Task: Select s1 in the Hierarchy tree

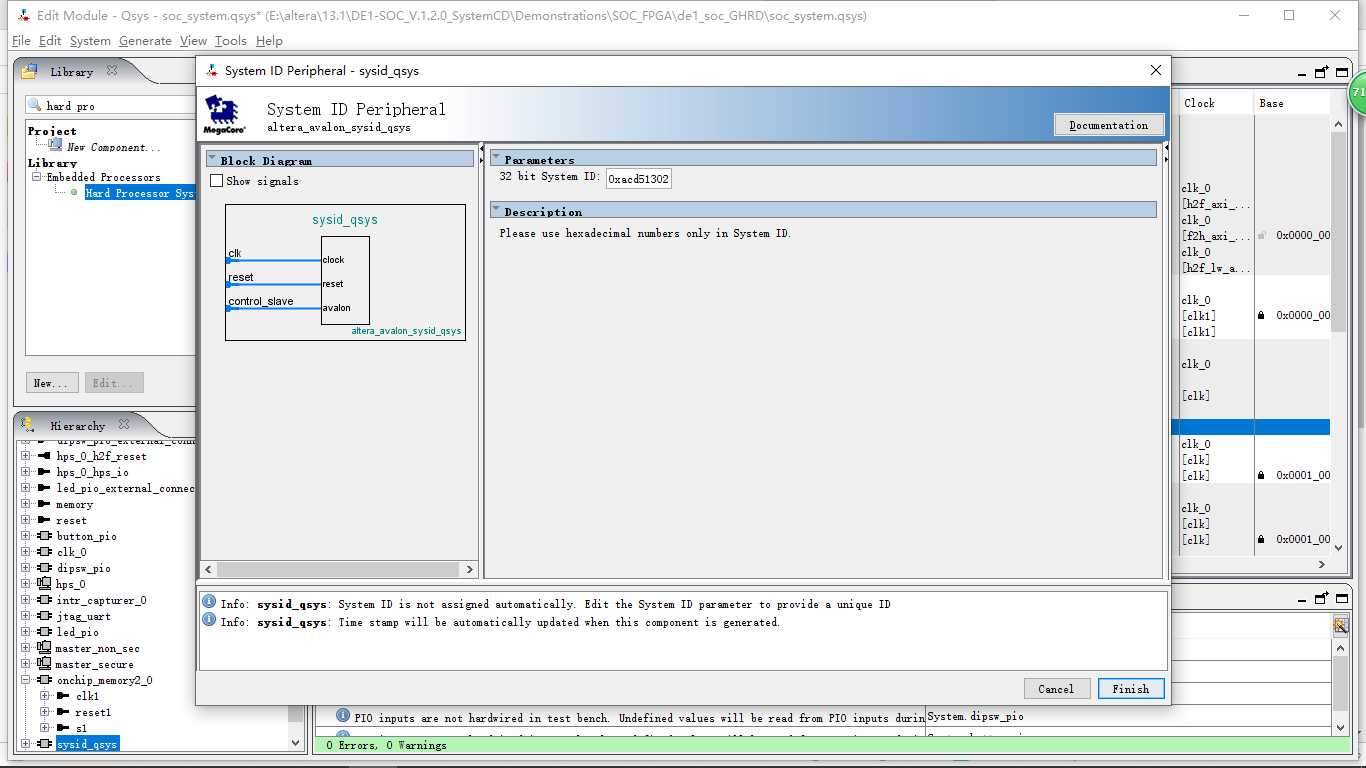Action: click(x=81, y=728)
